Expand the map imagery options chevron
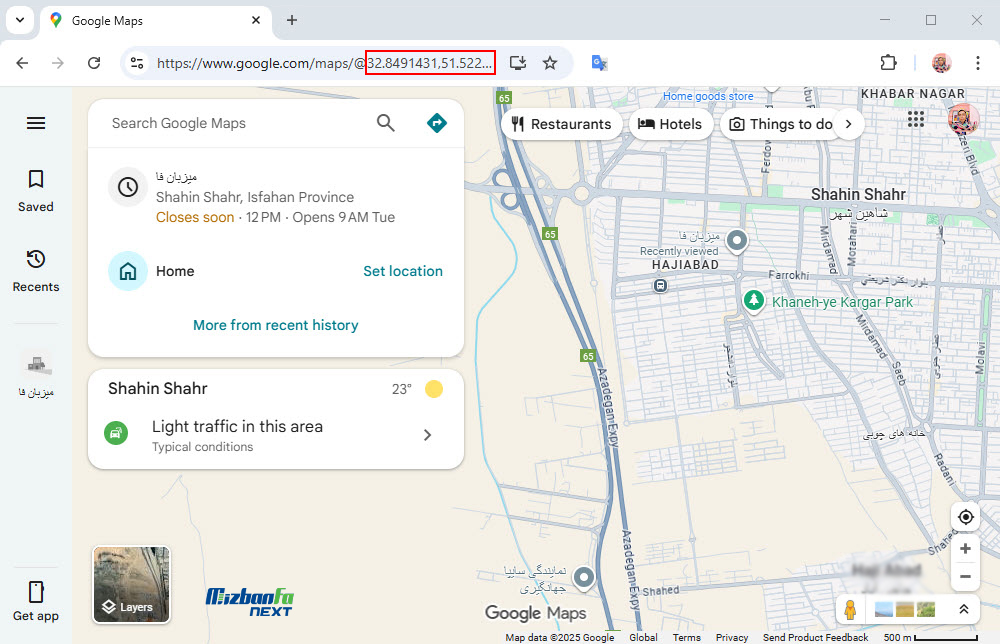 tap(963, 609)
